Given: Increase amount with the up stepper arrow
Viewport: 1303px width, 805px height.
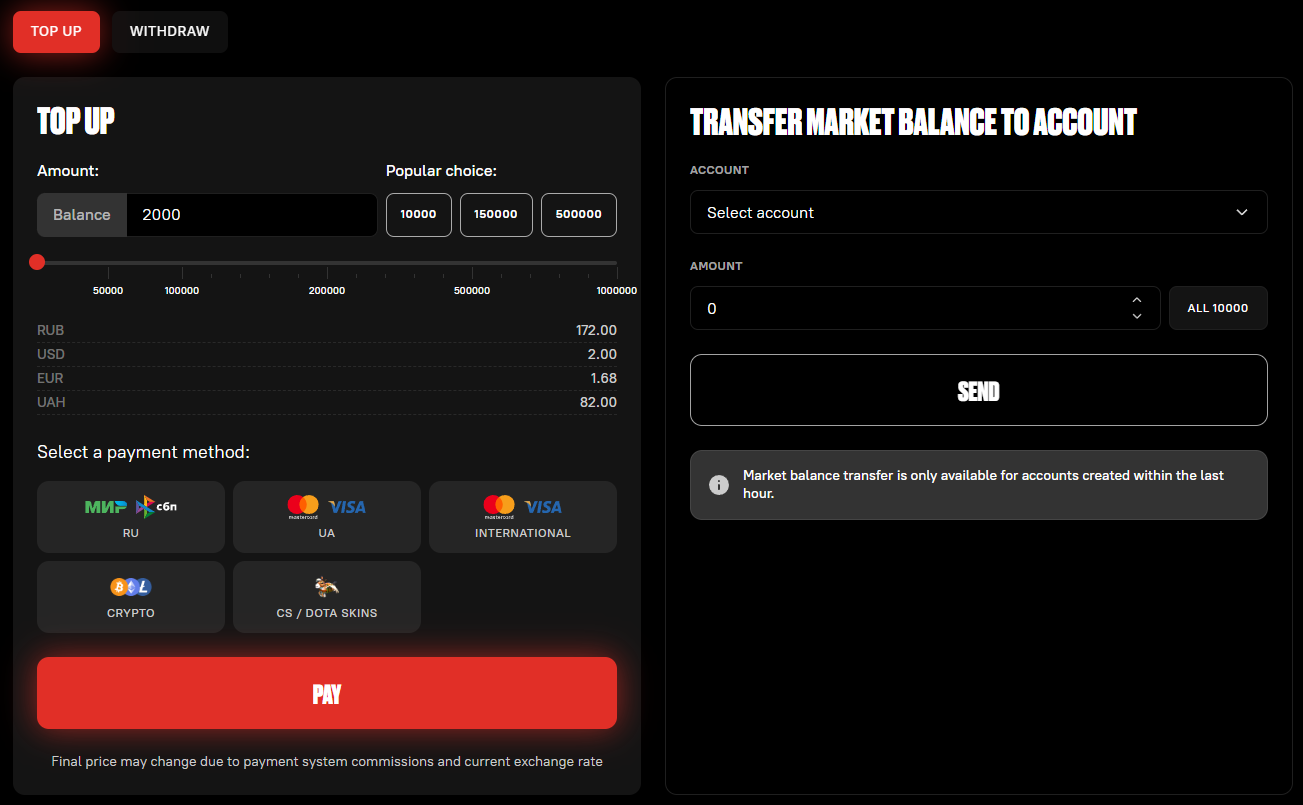Looking at the screenshot, I should tap(1136, 300).
